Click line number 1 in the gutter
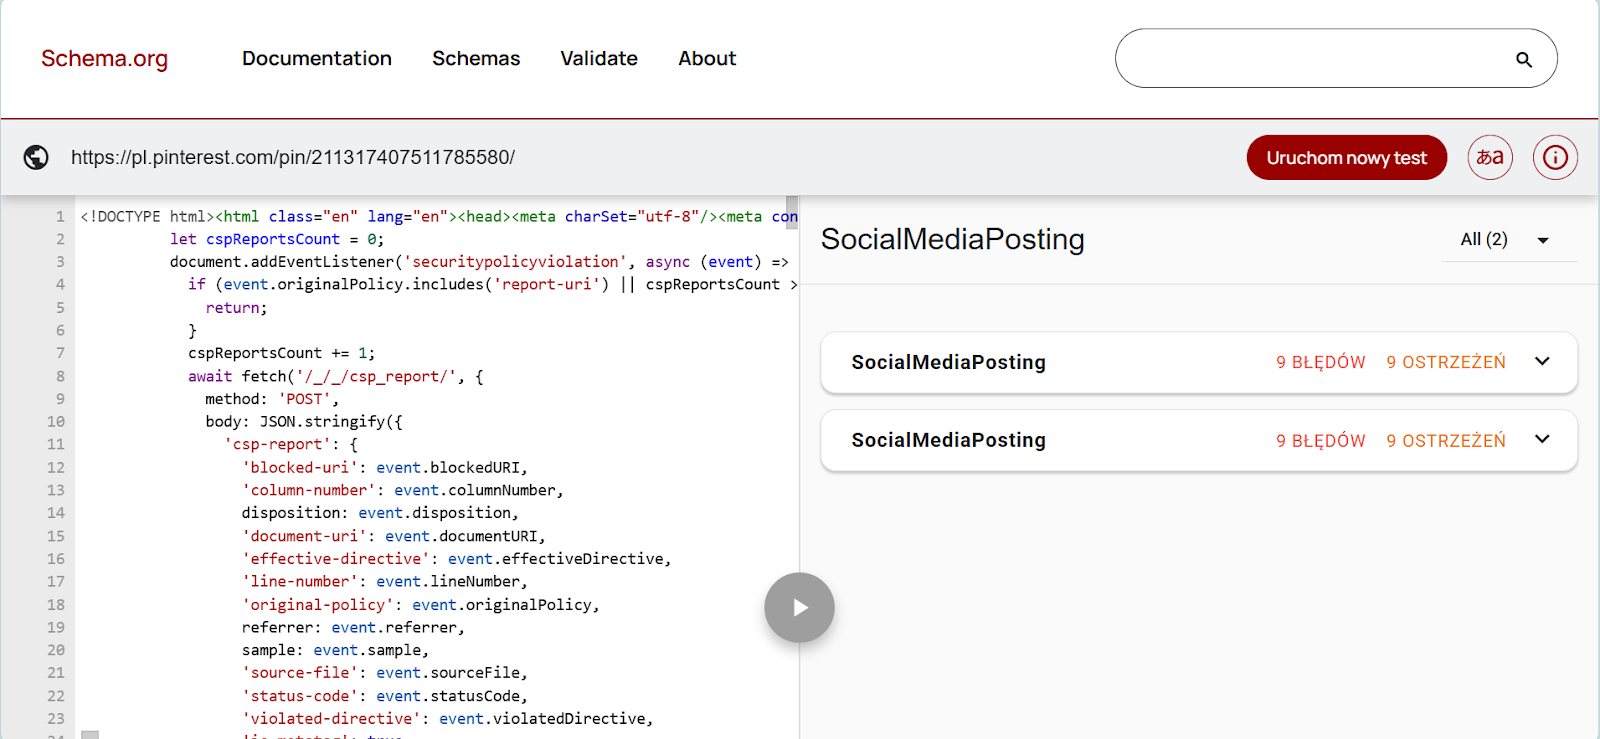The image size is (1600, 739). 60,216
